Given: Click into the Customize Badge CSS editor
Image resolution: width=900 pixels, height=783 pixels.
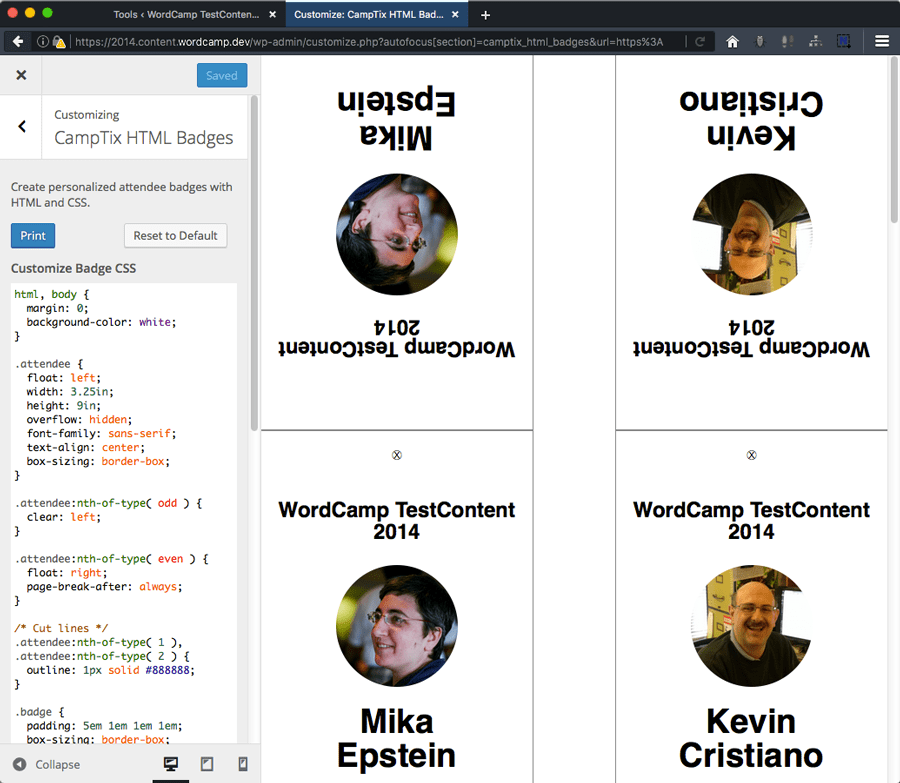Looking at the screenshot, I should point(124,513).
